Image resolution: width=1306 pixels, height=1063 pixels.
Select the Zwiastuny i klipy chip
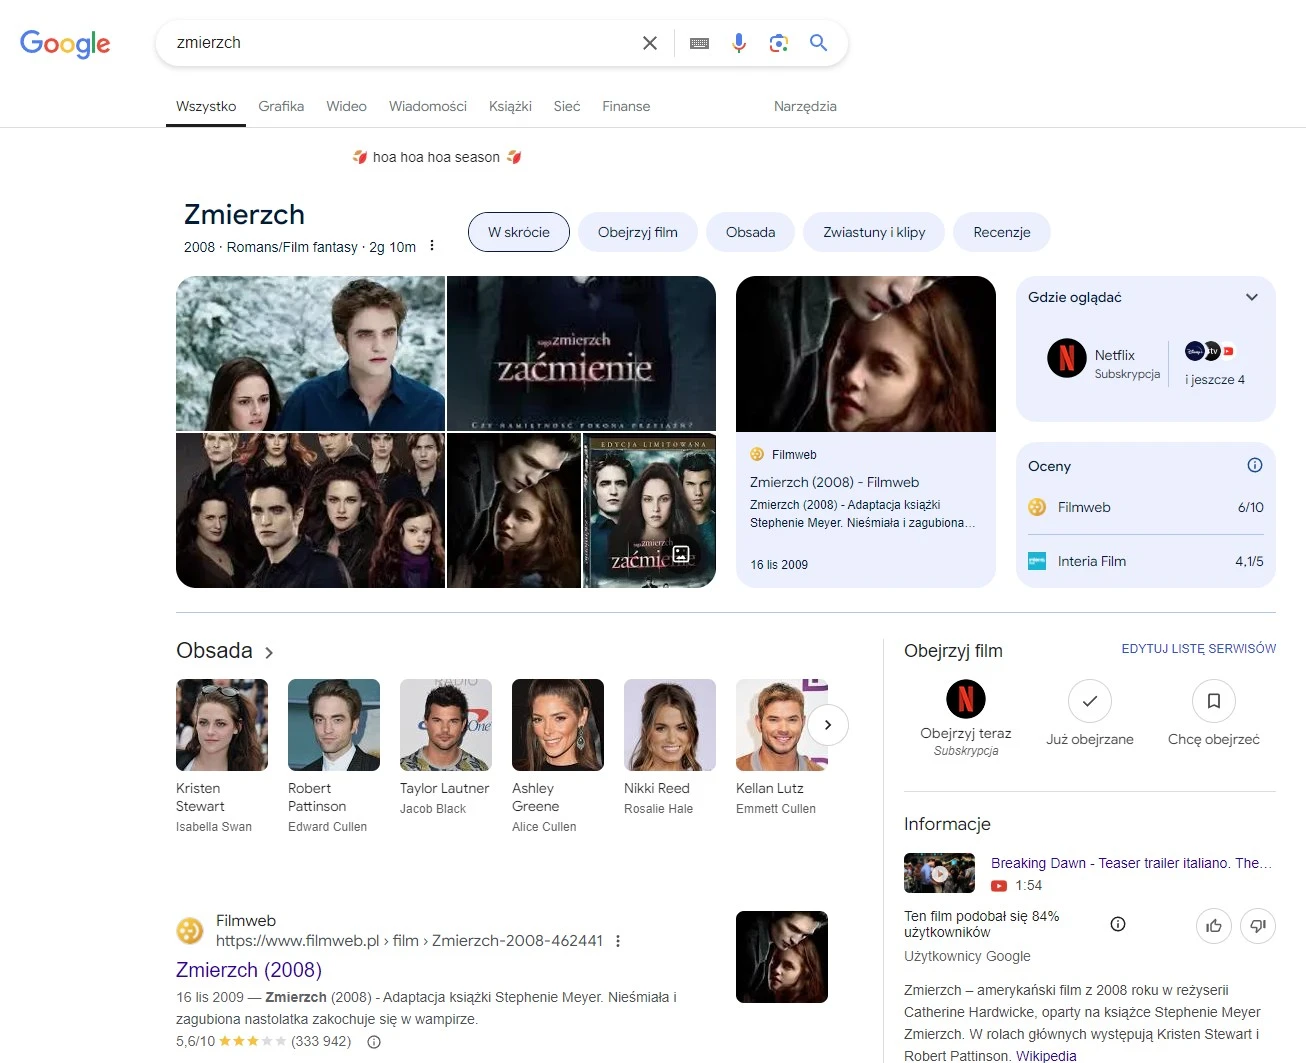[x=874, y=232]
